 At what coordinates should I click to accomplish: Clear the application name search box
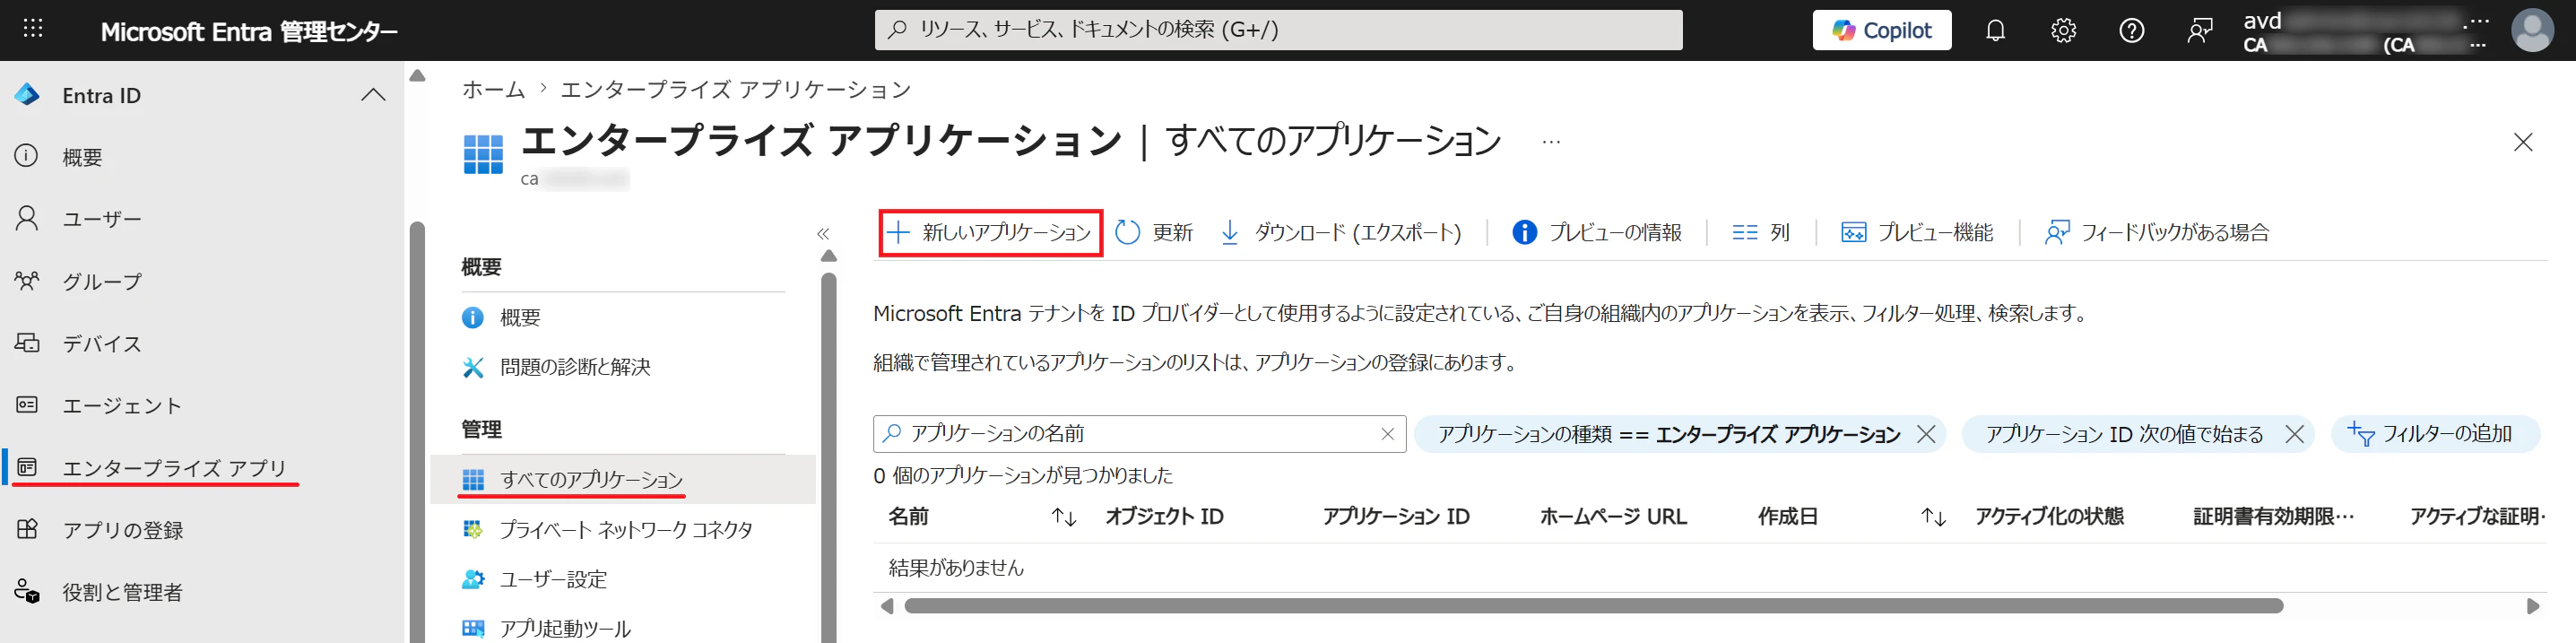pos(1387,433)
